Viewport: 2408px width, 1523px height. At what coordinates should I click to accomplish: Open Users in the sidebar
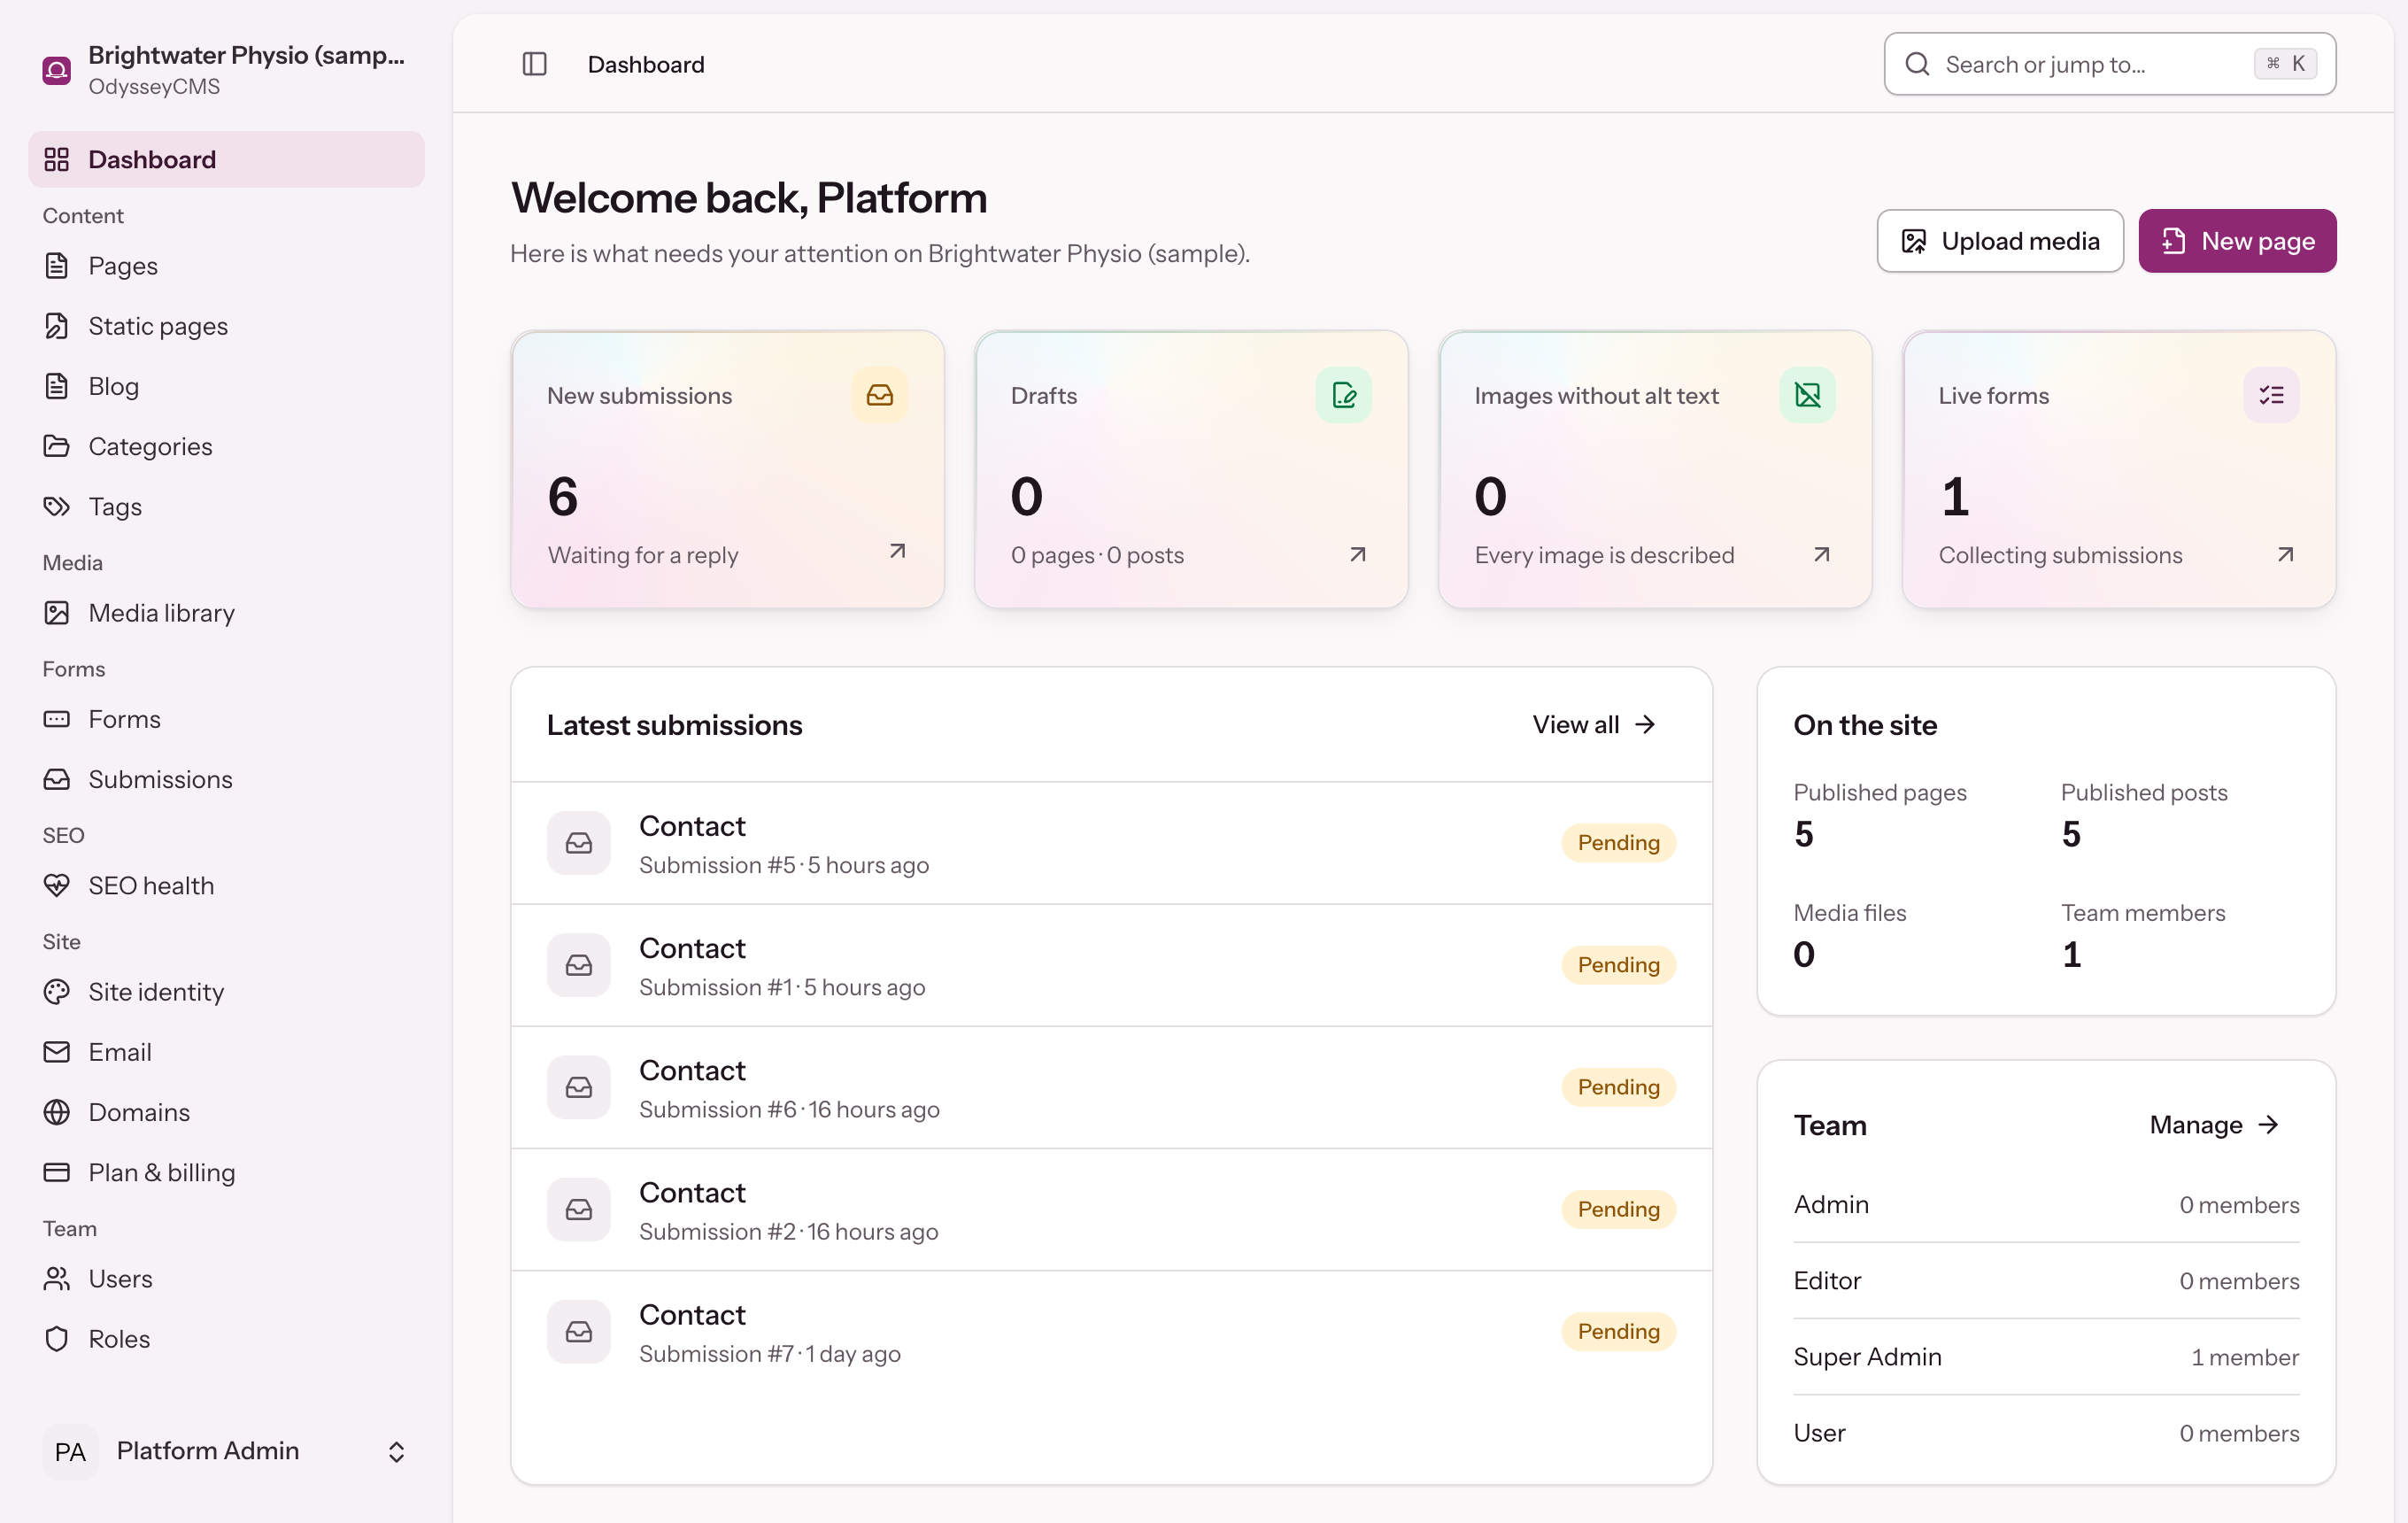tap(226, 1278)
